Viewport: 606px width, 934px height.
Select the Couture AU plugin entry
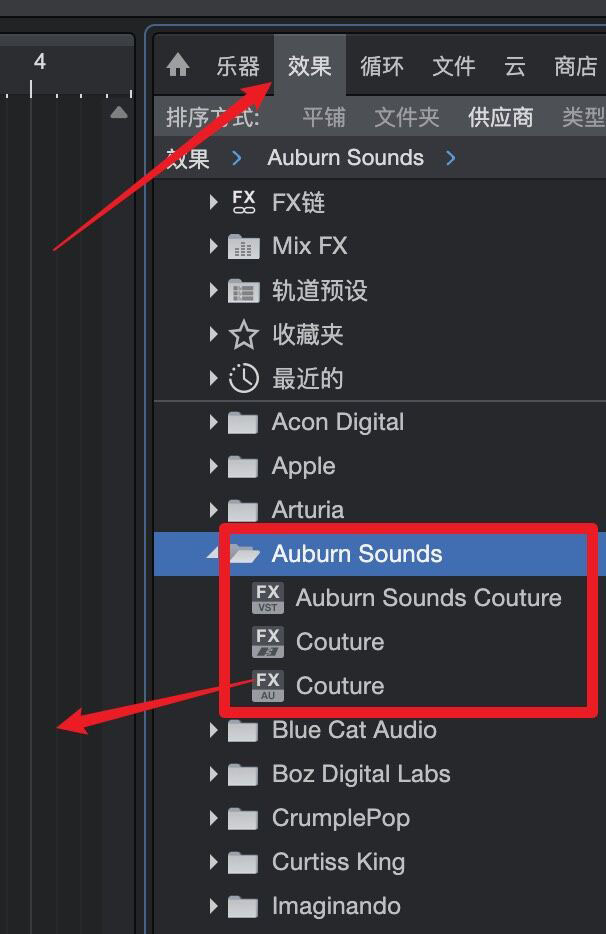click(318, 686)
